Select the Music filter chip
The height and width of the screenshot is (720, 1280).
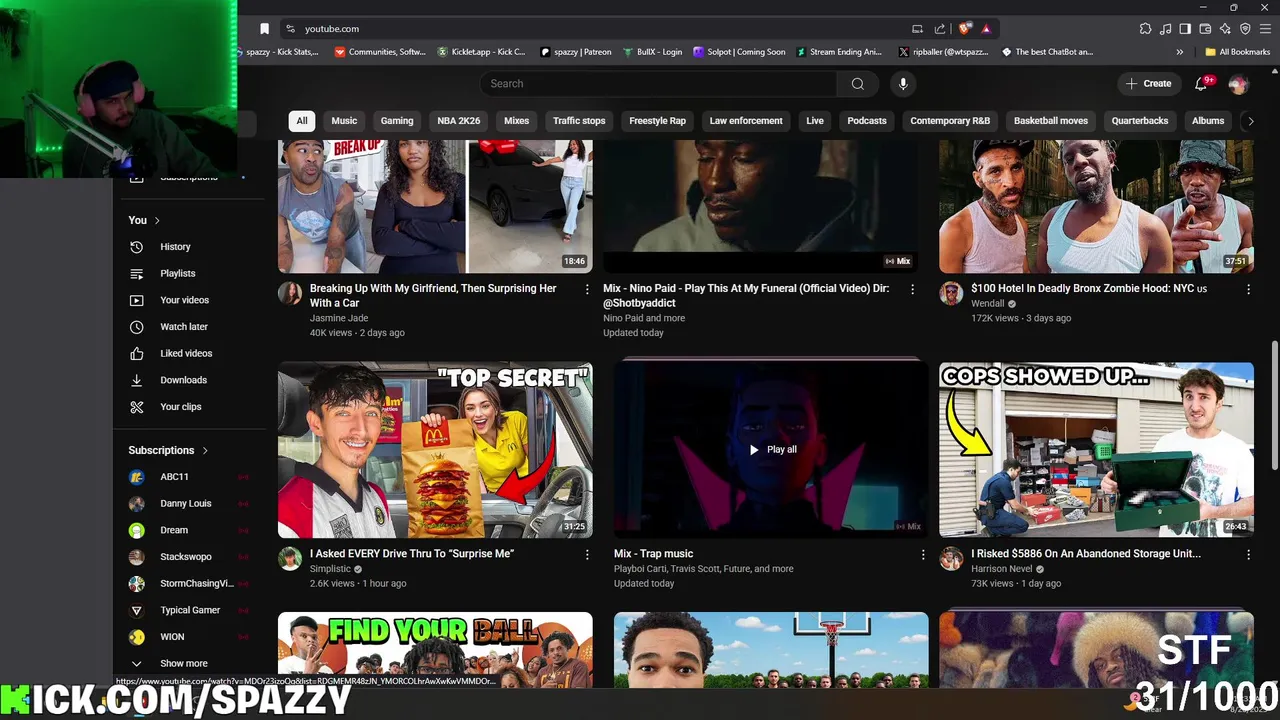tap(344, 121)
